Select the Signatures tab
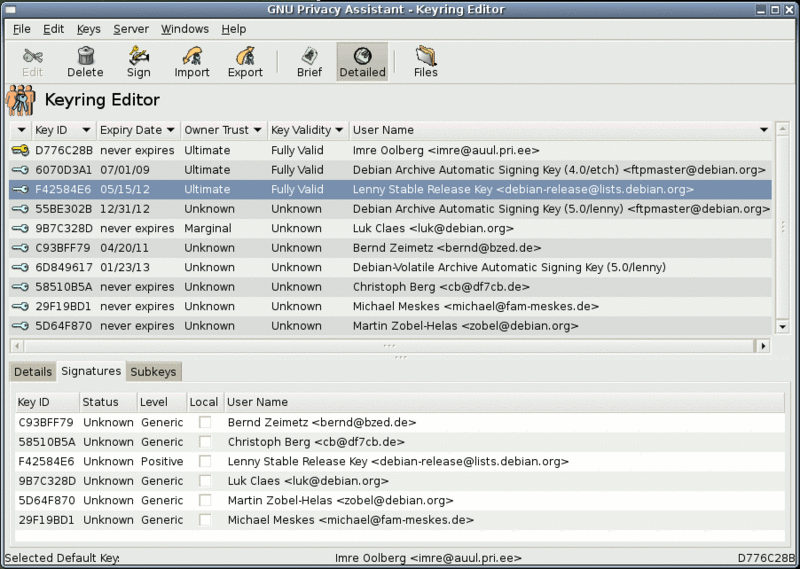Viewport: 800px width, 569px height. point(91,371)
